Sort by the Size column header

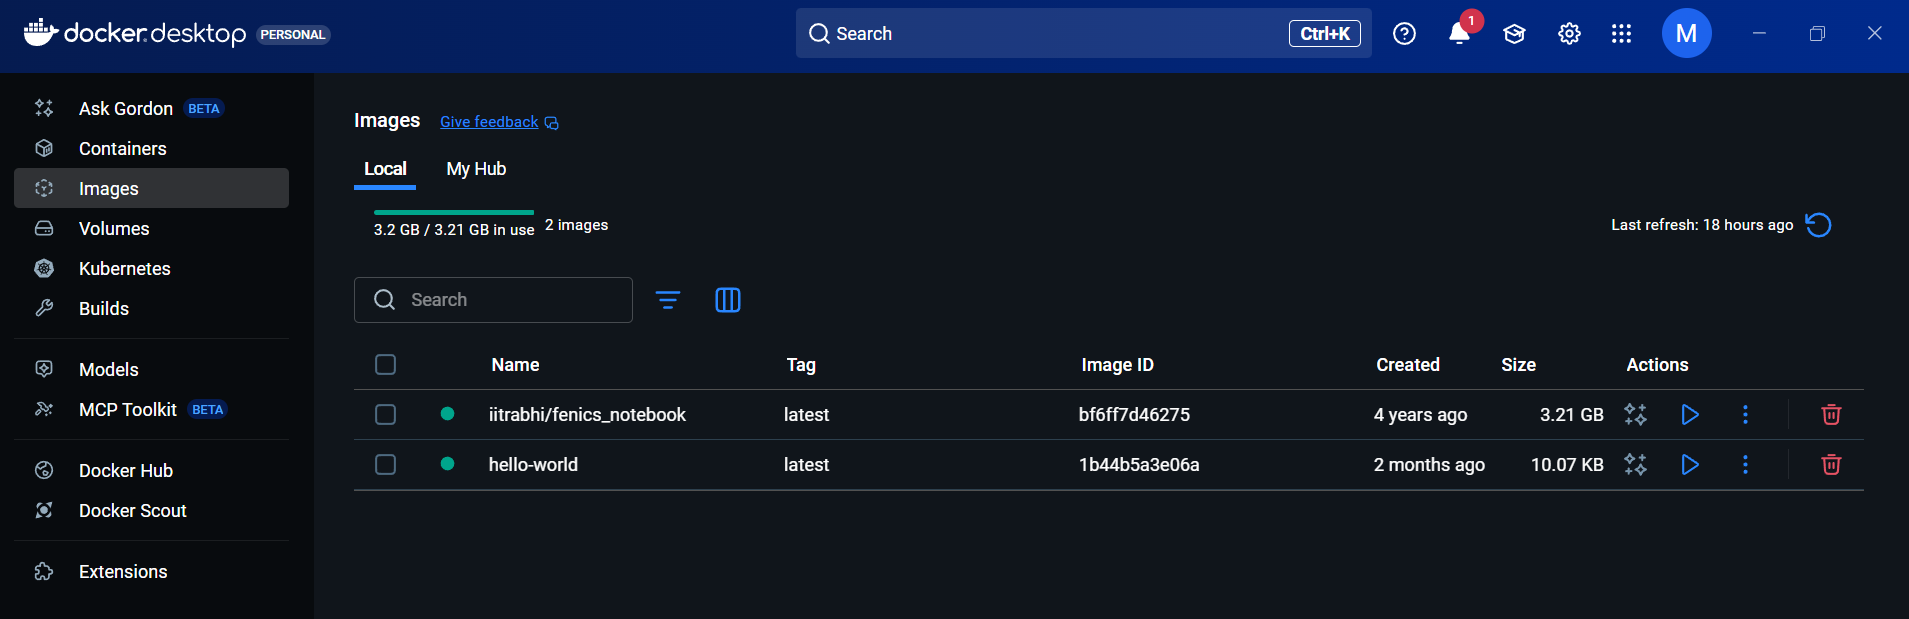[1518, 365]
